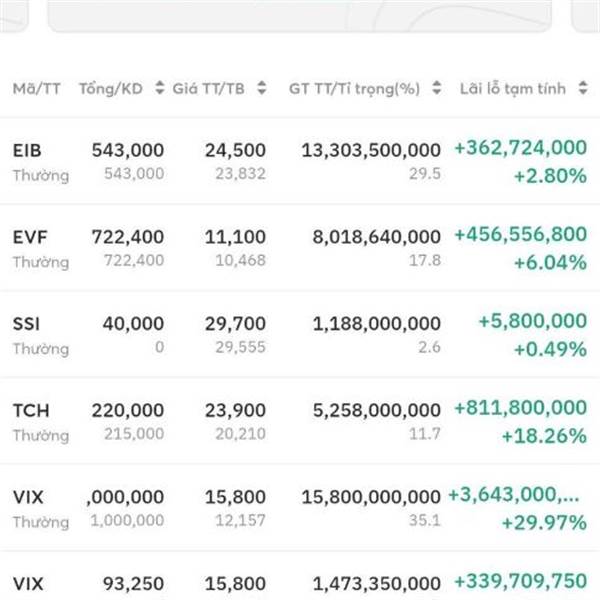Open the VIX row with 93,250 shares
Screen dimensions: 600x600
pyautogui.click(x=300, y=576)
